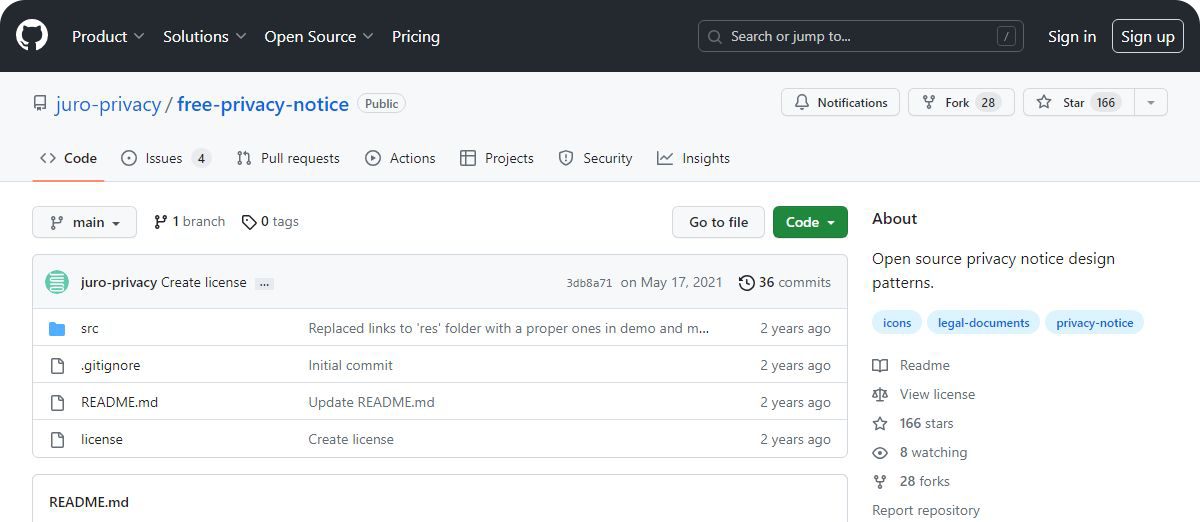Screen dimensions: 1200x522
Task: Click the file icon next to .gitignore
Action: (57, 365)
